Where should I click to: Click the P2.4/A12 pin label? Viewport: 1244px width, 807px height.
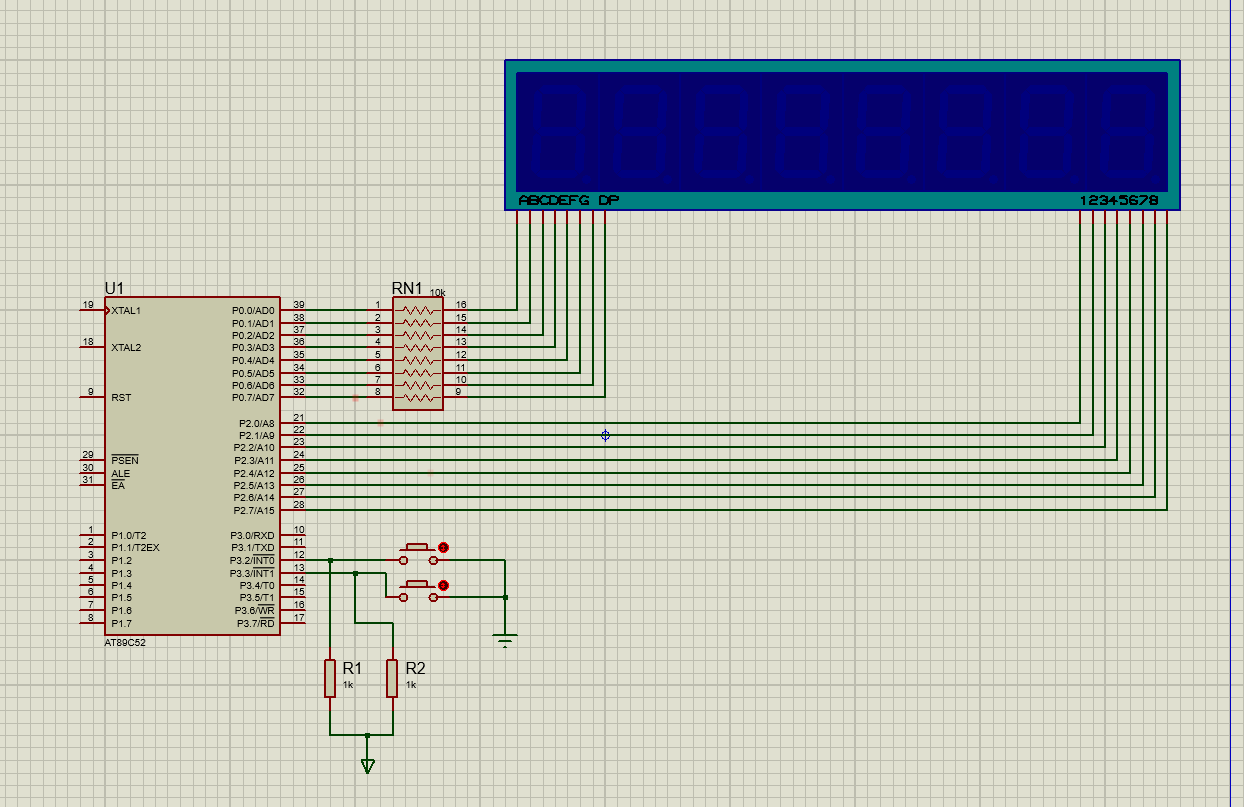(x=254, y=474)
